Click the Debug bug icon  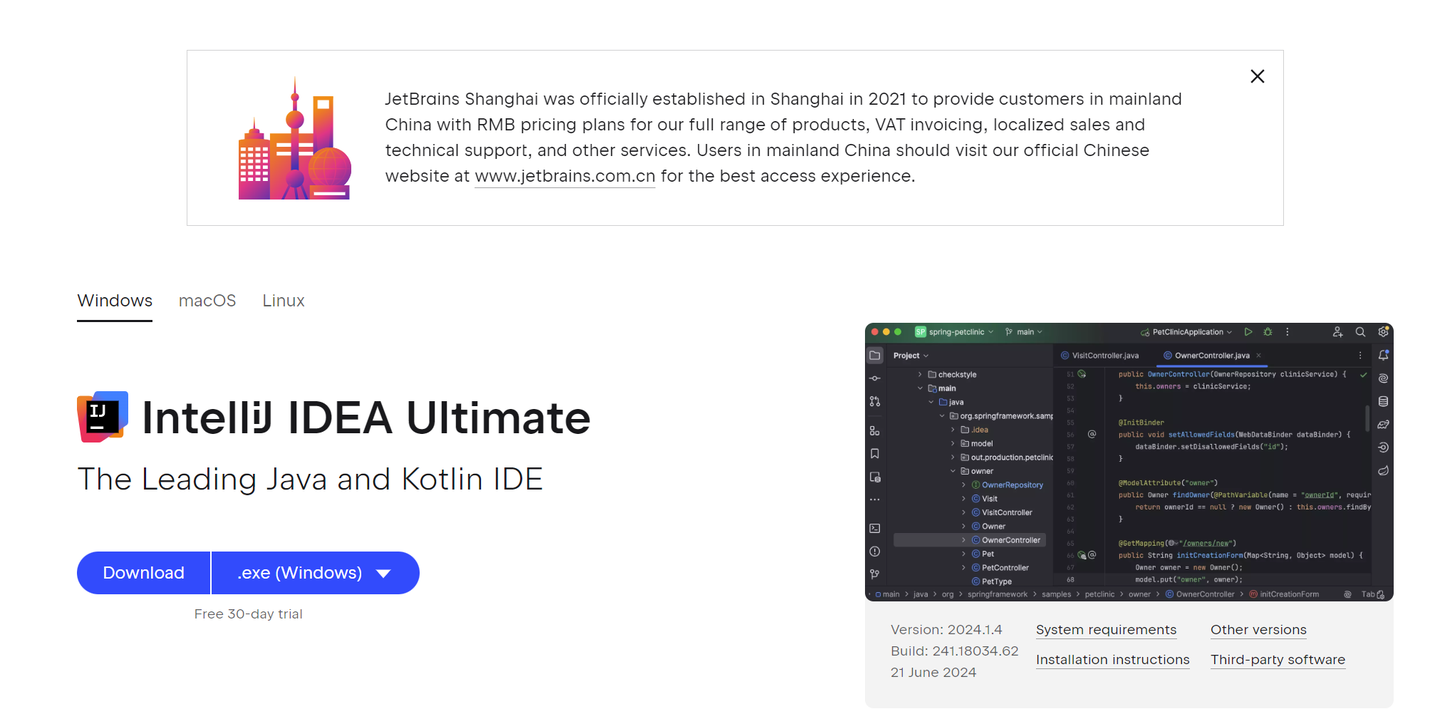pos(1268,332)
